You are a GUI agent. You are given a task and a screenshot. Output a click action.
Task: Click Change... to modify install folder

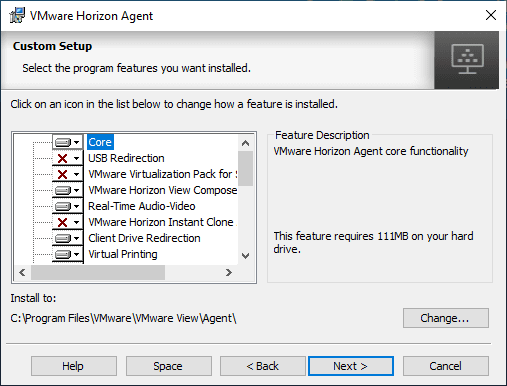[446, 318]
